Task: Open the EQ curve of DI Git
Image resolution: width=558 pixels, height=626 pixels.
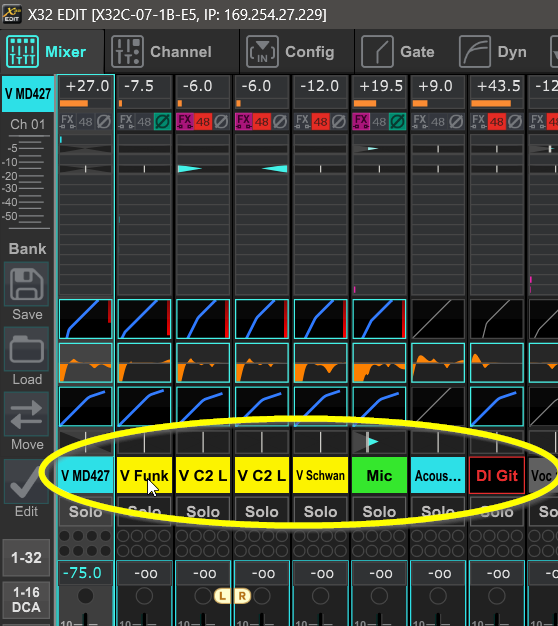Action: point(497,363)
